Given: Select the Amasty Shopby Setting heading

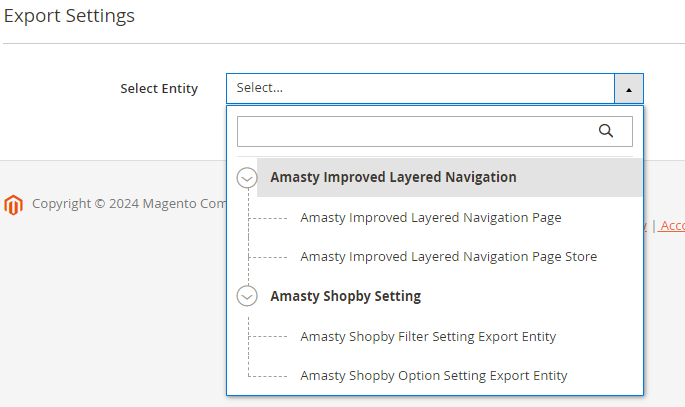Looking at the screenshot, I should [346, 296].
